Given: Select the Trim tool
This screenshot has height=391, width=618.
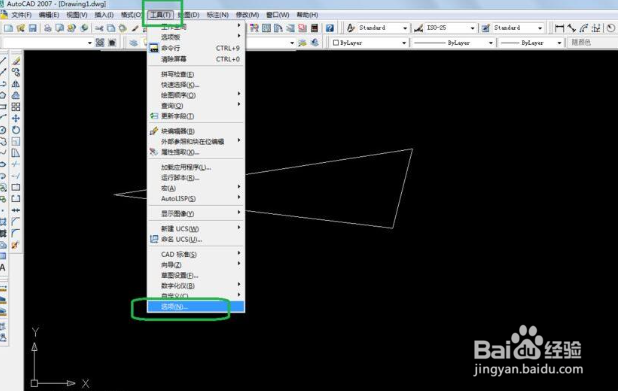Looking at the screenshot, I should [16, 164].
